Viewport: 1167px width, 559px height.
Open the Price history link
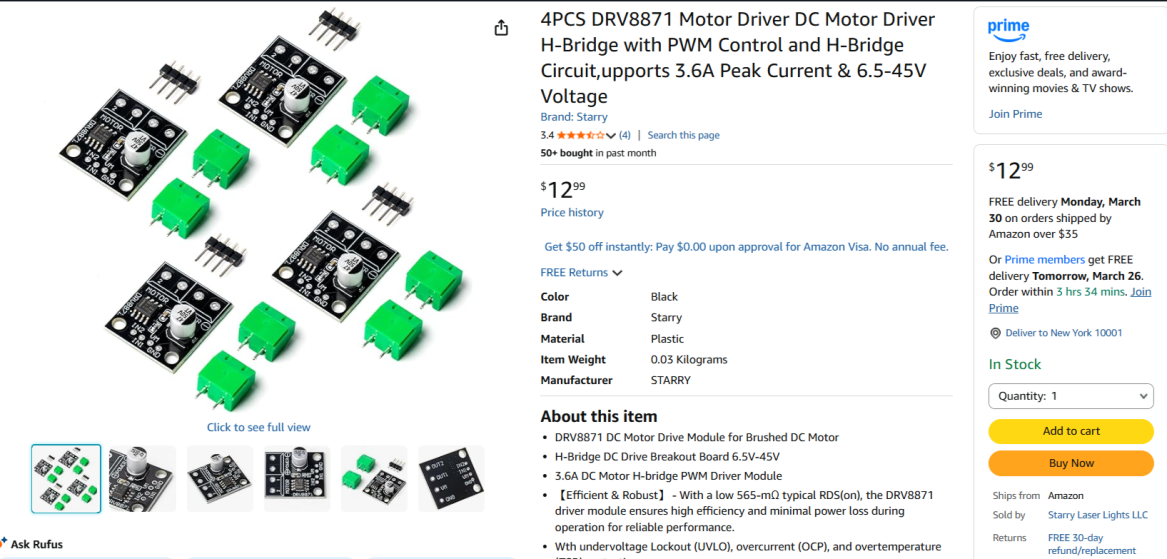pyautogui.click(x=572, y=212)
